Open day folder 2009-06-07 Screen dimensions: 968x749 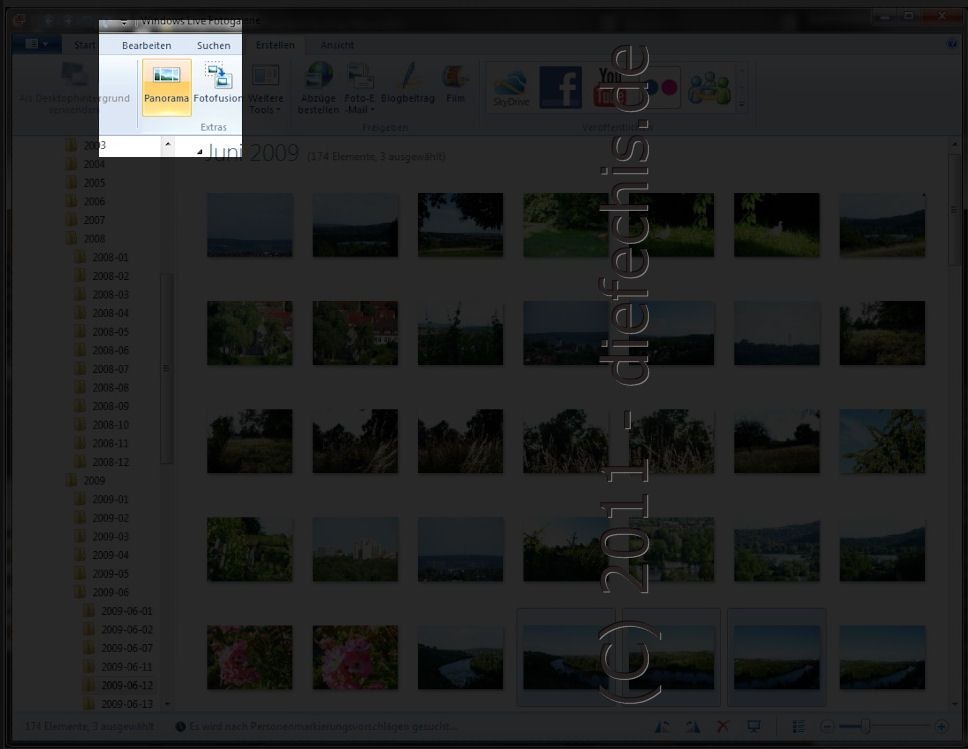pyautogui.click(x=127, y=648)
